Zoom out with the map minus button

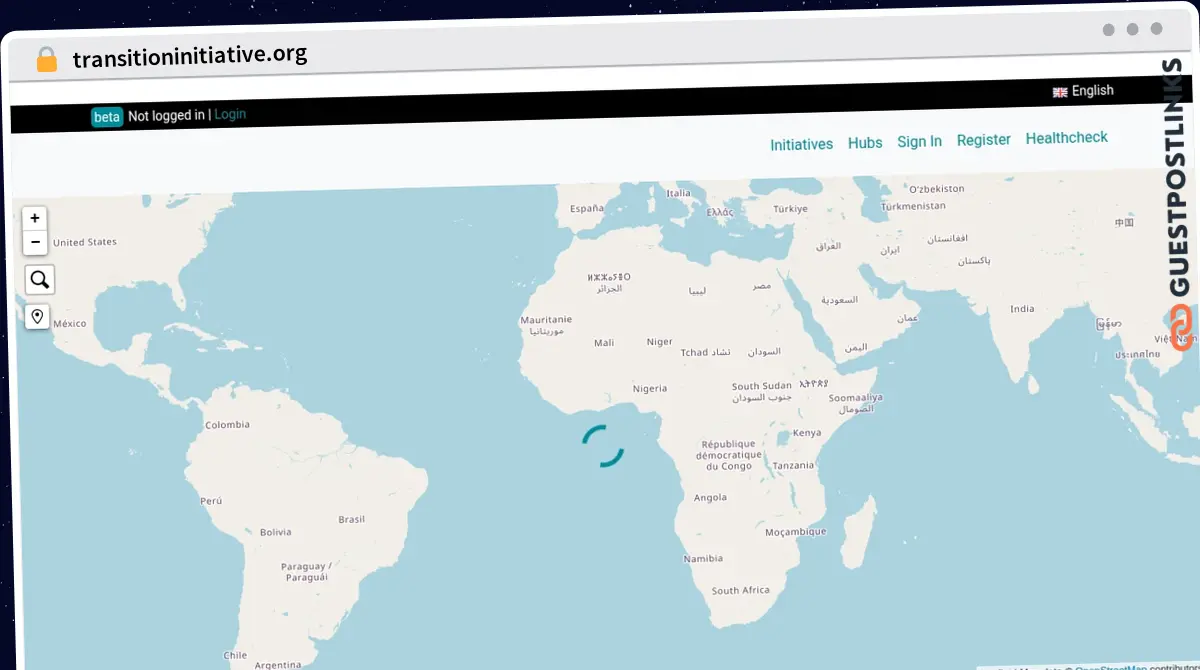[35, 242]
